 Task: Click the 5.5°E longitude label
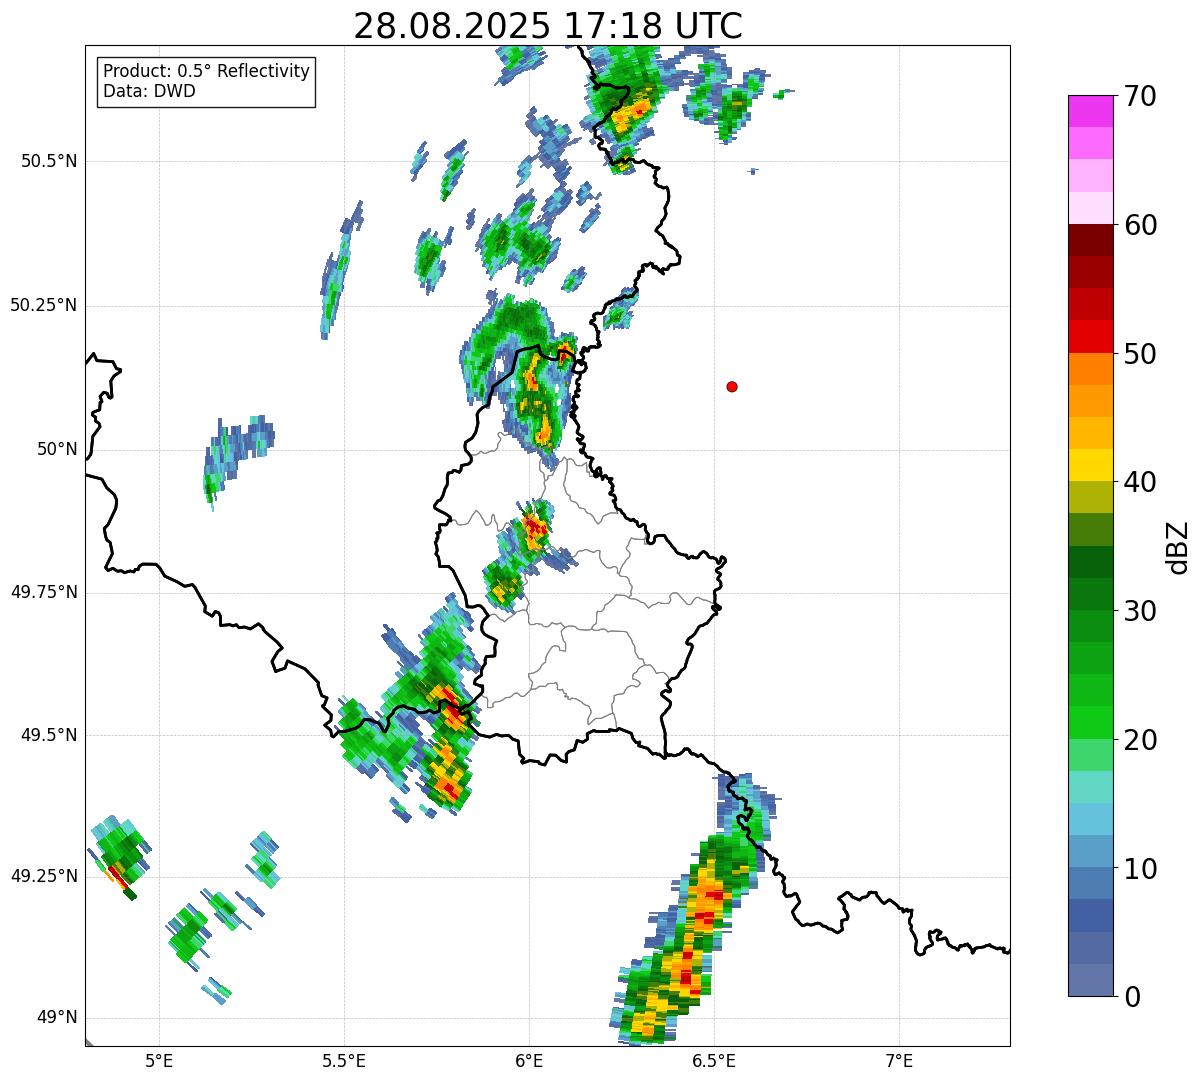(344, 1060)
